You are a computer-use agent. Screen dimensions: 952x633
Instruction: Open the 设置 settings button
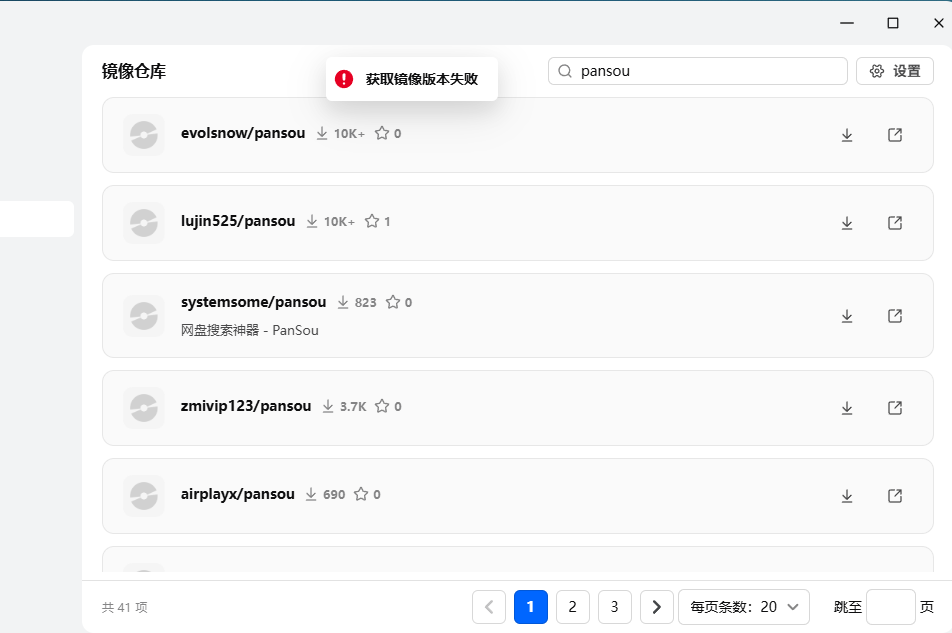(x=895, y=71)
